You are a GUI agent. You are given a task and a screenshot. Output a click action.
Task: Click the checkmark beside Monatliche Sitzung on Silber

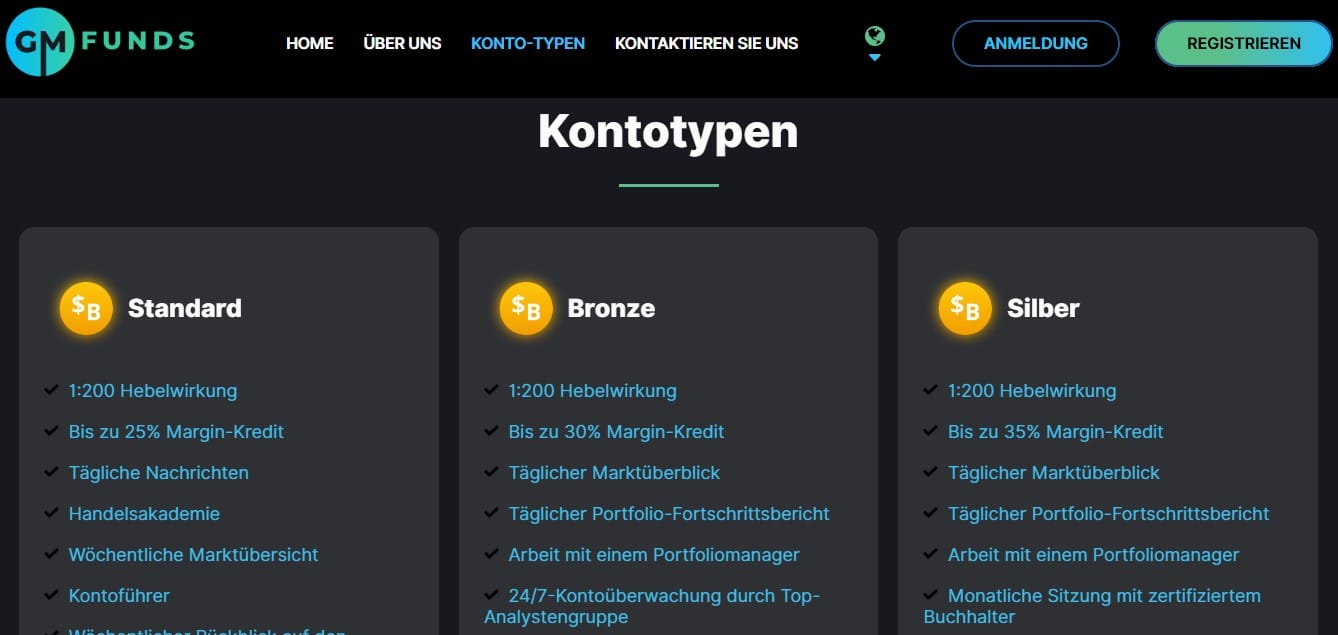(929, 594)
